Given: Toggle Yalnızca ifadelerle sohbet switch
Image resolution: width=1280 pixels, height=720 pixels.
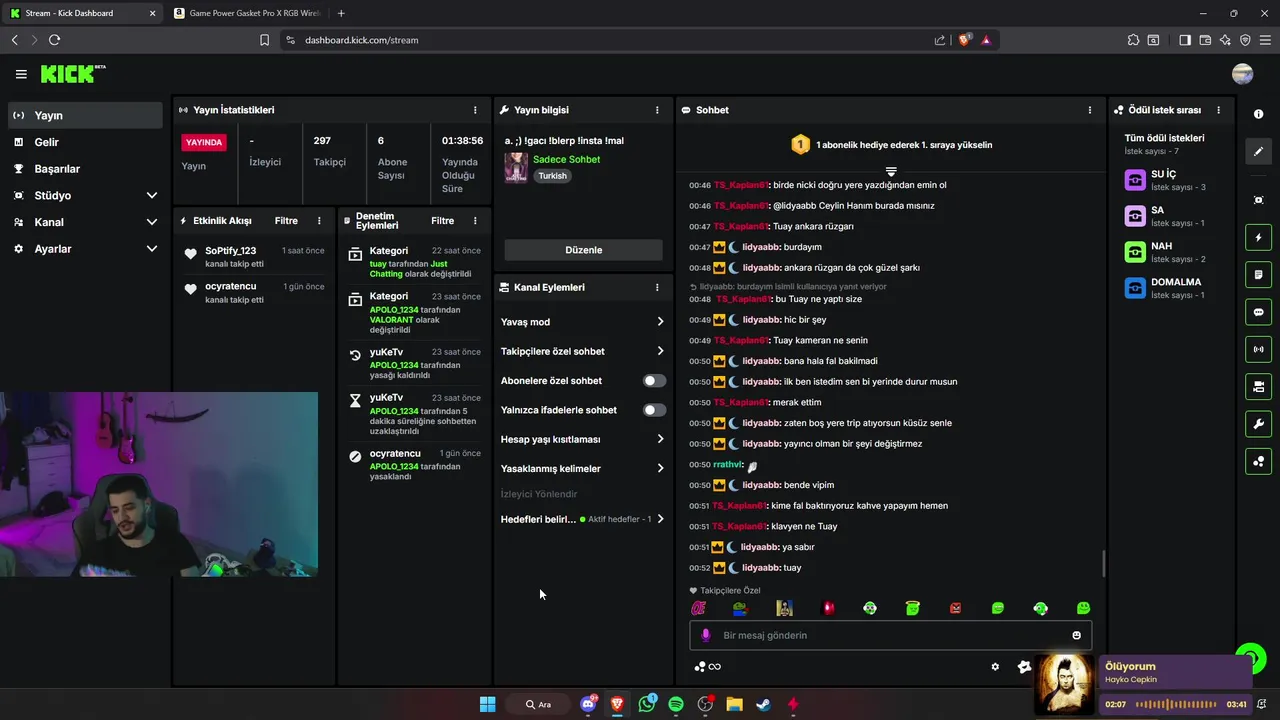Looking at the screenshot, I should click(654, 410).
